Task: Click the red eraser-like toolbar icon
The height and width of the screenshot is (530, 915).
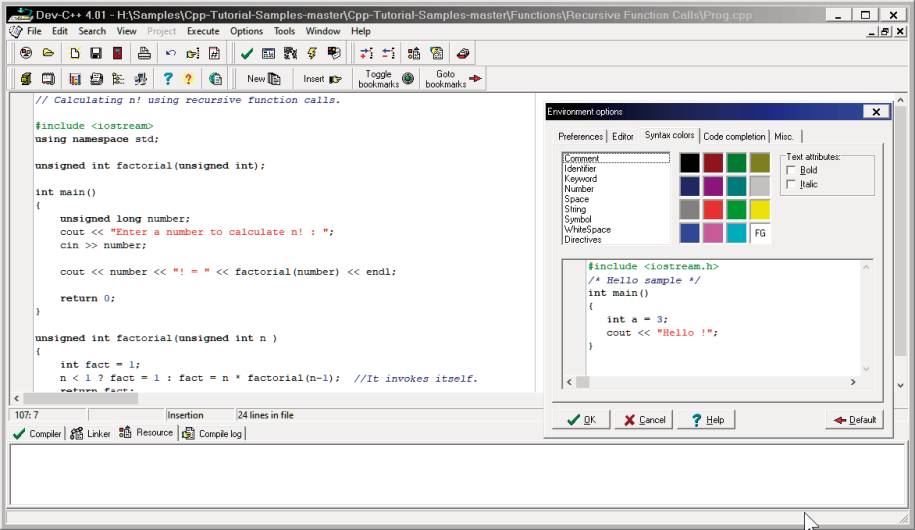Action: 463,54
